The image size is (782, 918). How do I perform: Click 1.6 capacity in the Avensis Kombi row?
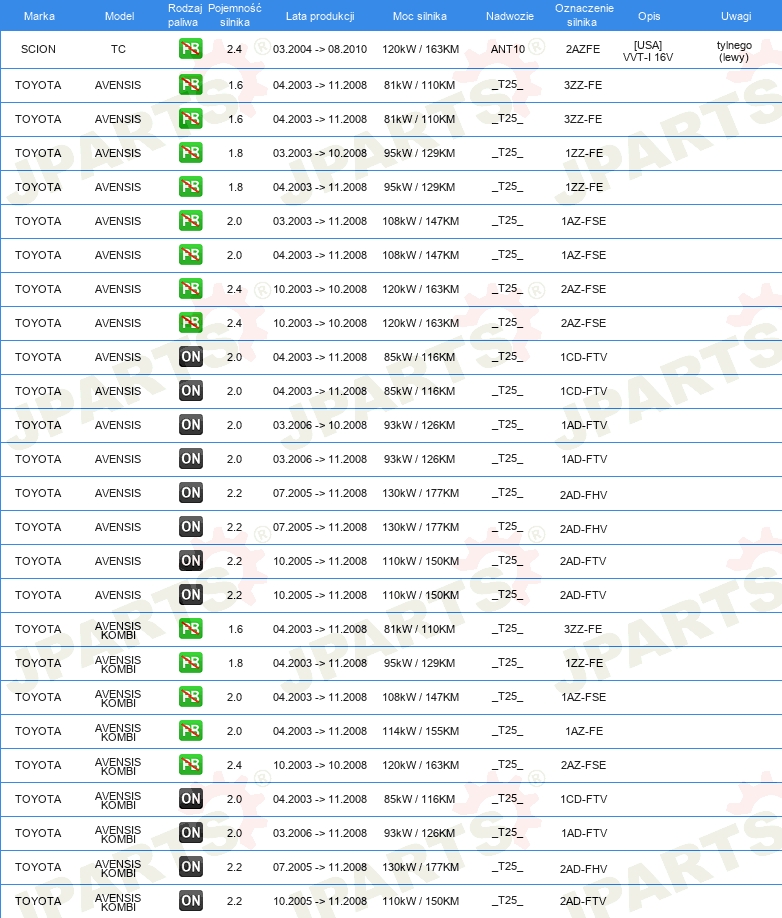(x=235, y=629)
